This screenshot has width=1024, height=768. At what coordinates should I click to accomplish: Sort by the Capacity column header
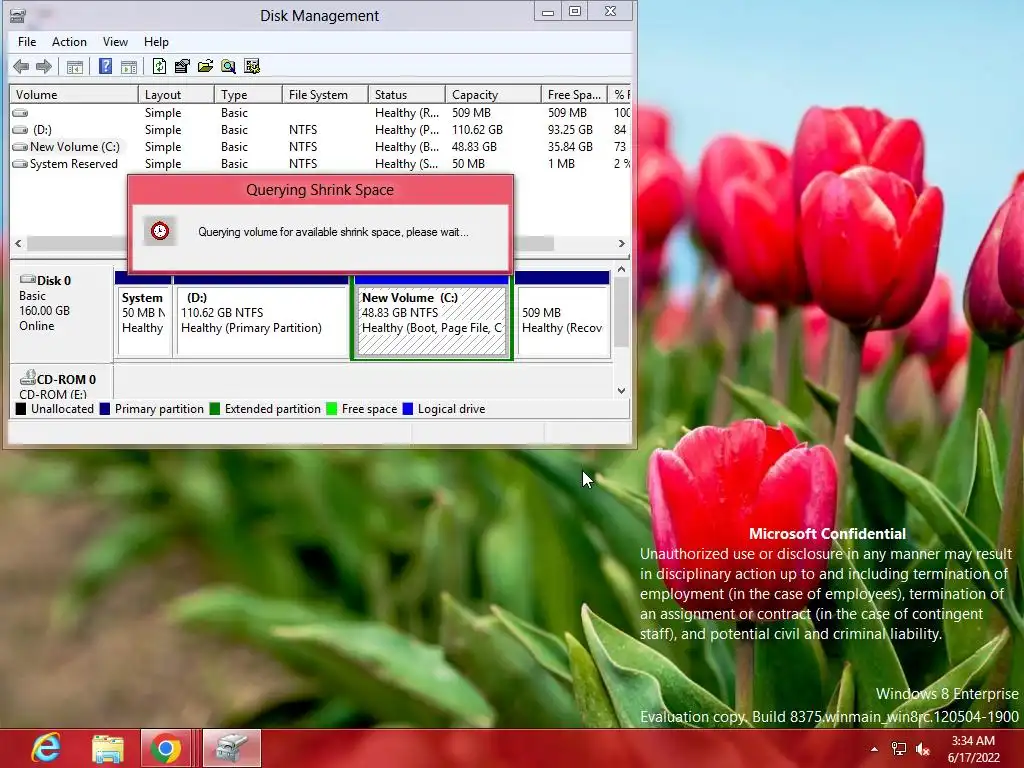pyautogui.click(x=493, y=95)
